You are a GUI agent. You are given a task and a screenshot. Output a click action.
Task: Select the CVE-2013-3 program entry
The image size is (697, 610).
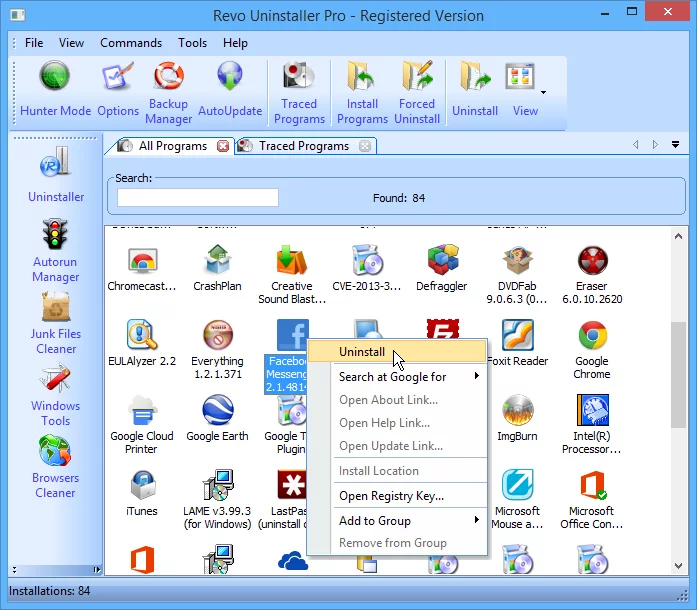pos(367,268)
